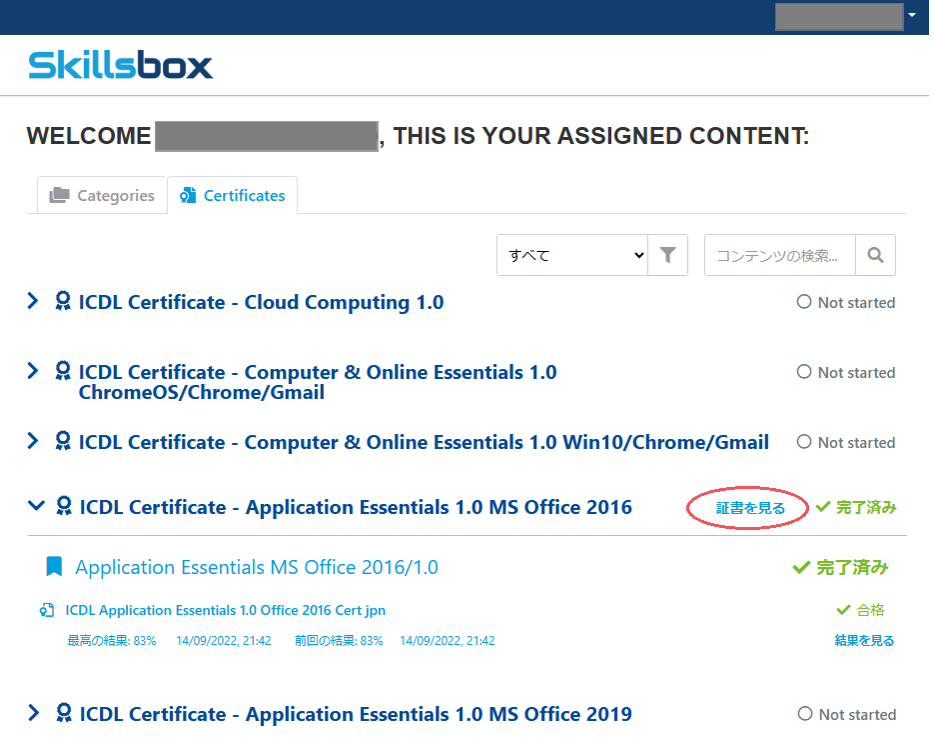The width and height of the screenshot is (934, 744).
Task: Open Application Essentials 1.0 MS Office 2016 title
Action: coord(356,508)
